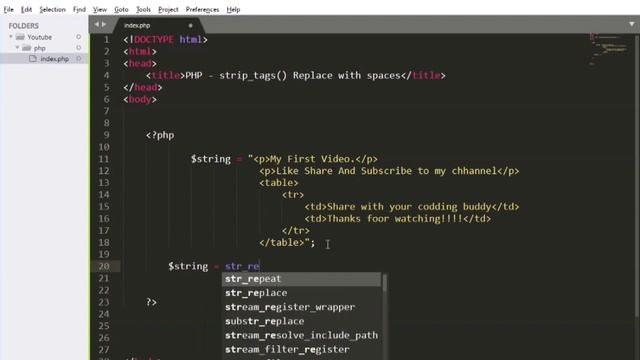Click "Share with your codding buddy" text
640x360 pixels.
tap(409, 207)
